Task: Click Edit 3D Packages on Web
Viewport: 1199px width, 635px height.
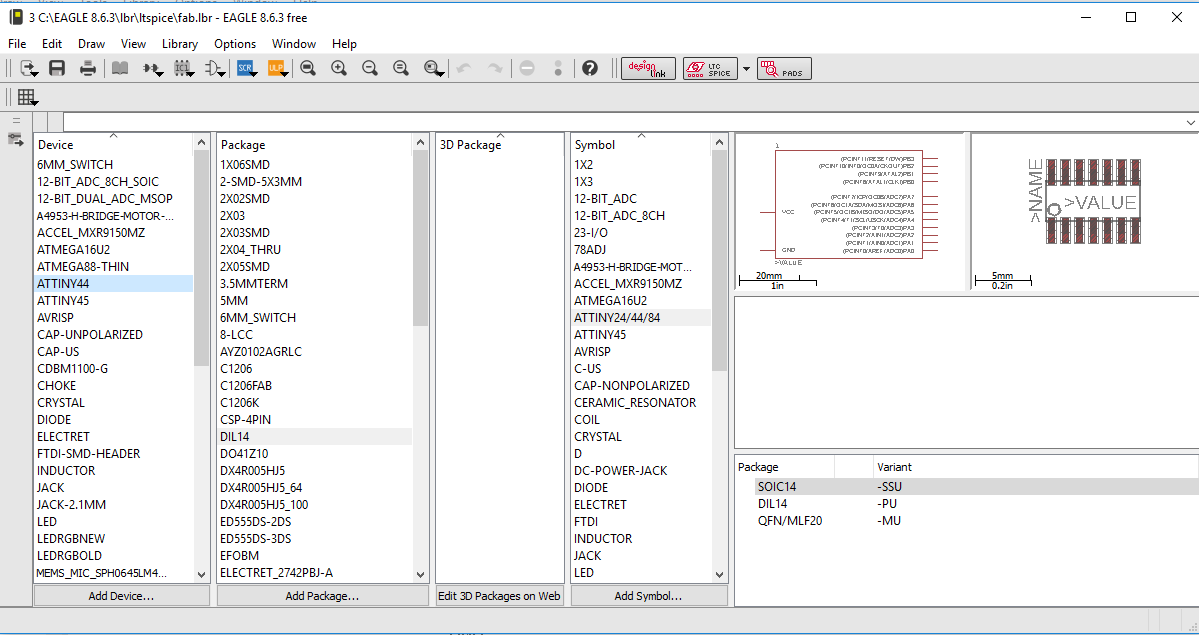Action: 500,596
